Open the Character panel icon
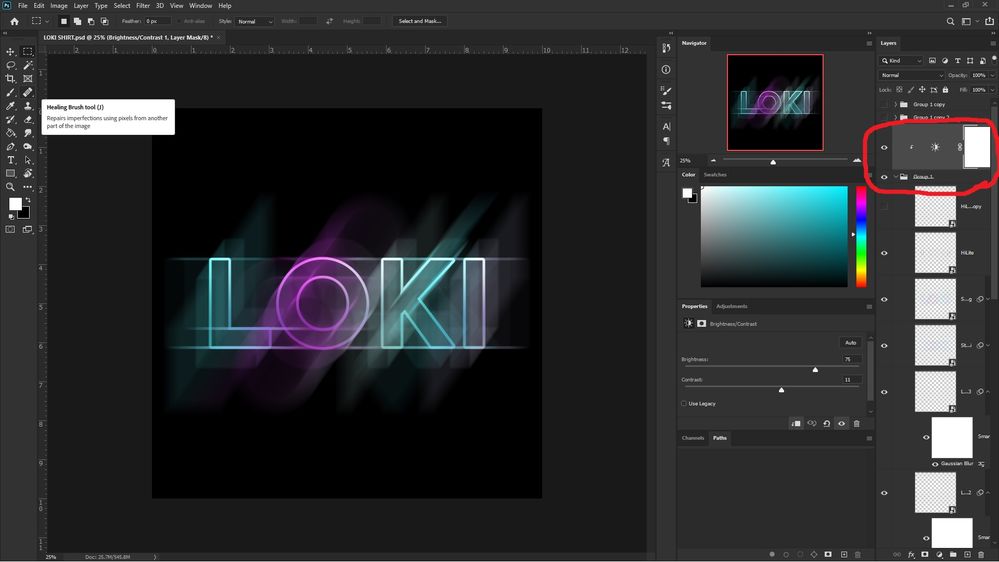This screenshot has height=562, width=999. pos(666,126)
